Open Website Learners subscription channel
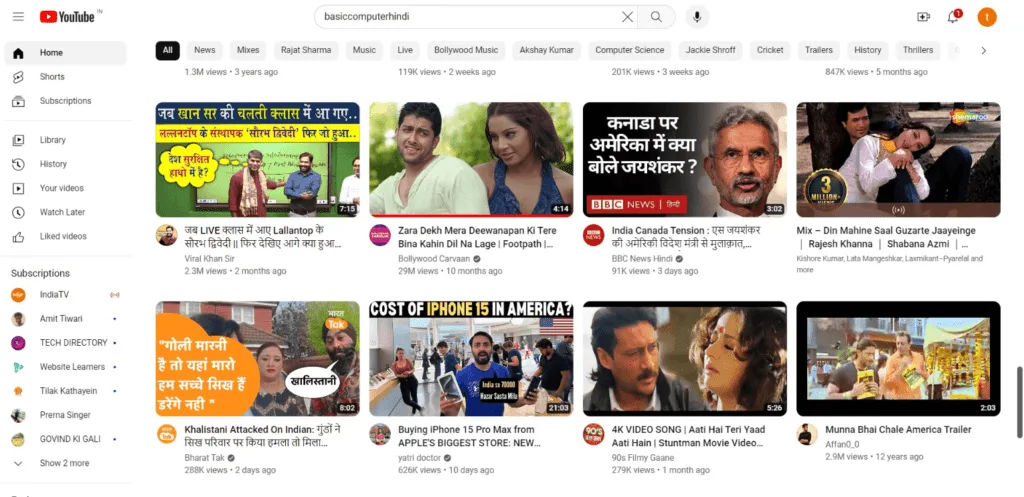 [x=65, y=367]
